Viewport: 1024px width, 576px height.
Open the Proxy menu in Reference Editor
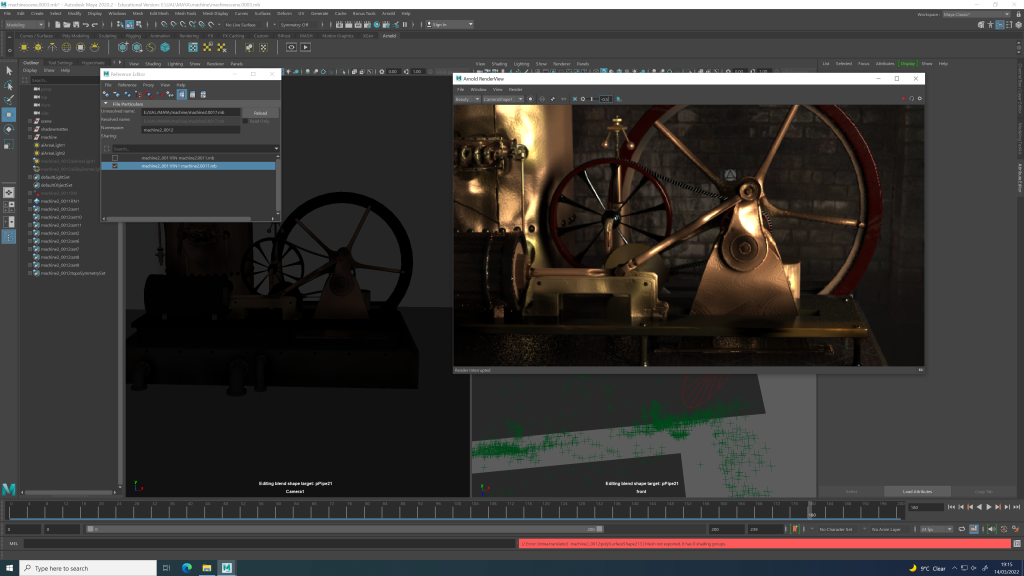[x=148, y=85]
